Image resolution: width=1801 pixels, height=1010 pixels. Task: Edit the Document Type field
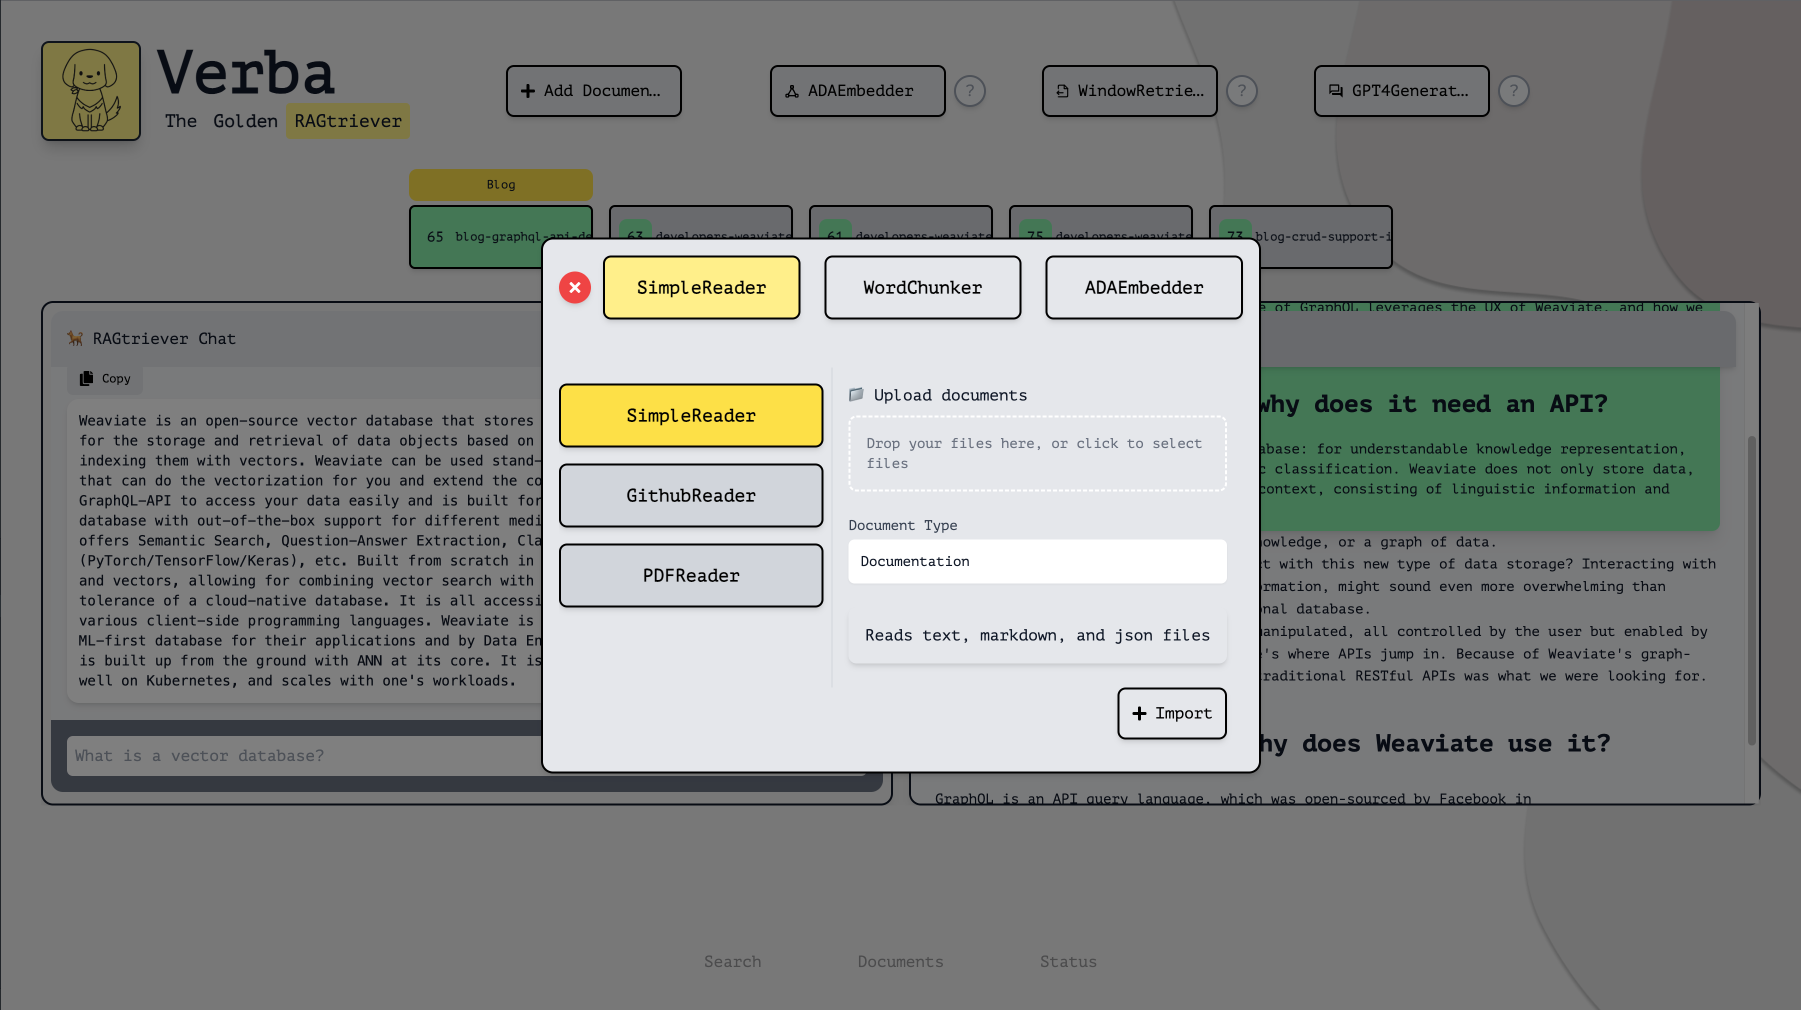(1037, 561)
